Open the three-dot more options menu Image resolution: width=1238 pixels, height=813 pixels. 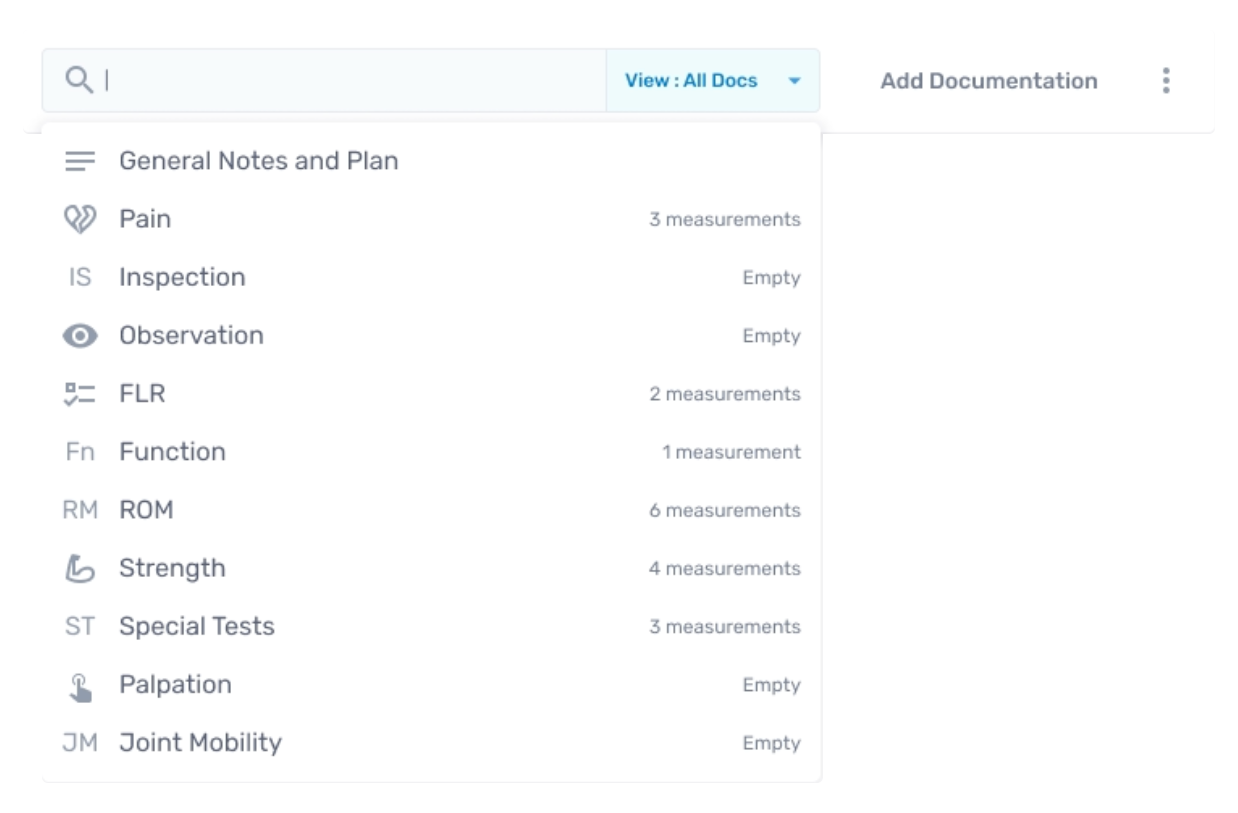pos(1165,81)
